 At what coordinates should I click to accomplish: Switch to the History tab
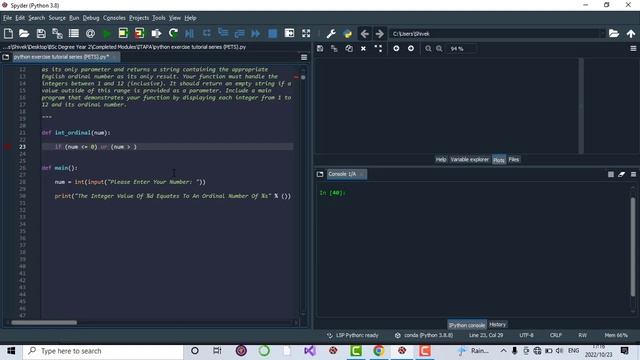[498, 324]
